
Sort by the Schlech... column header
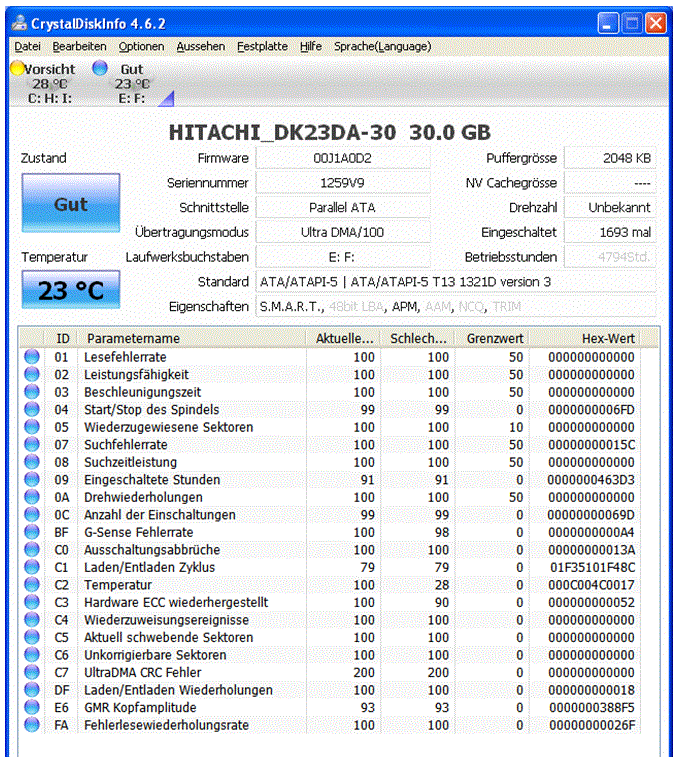click(x=418, y=338)
